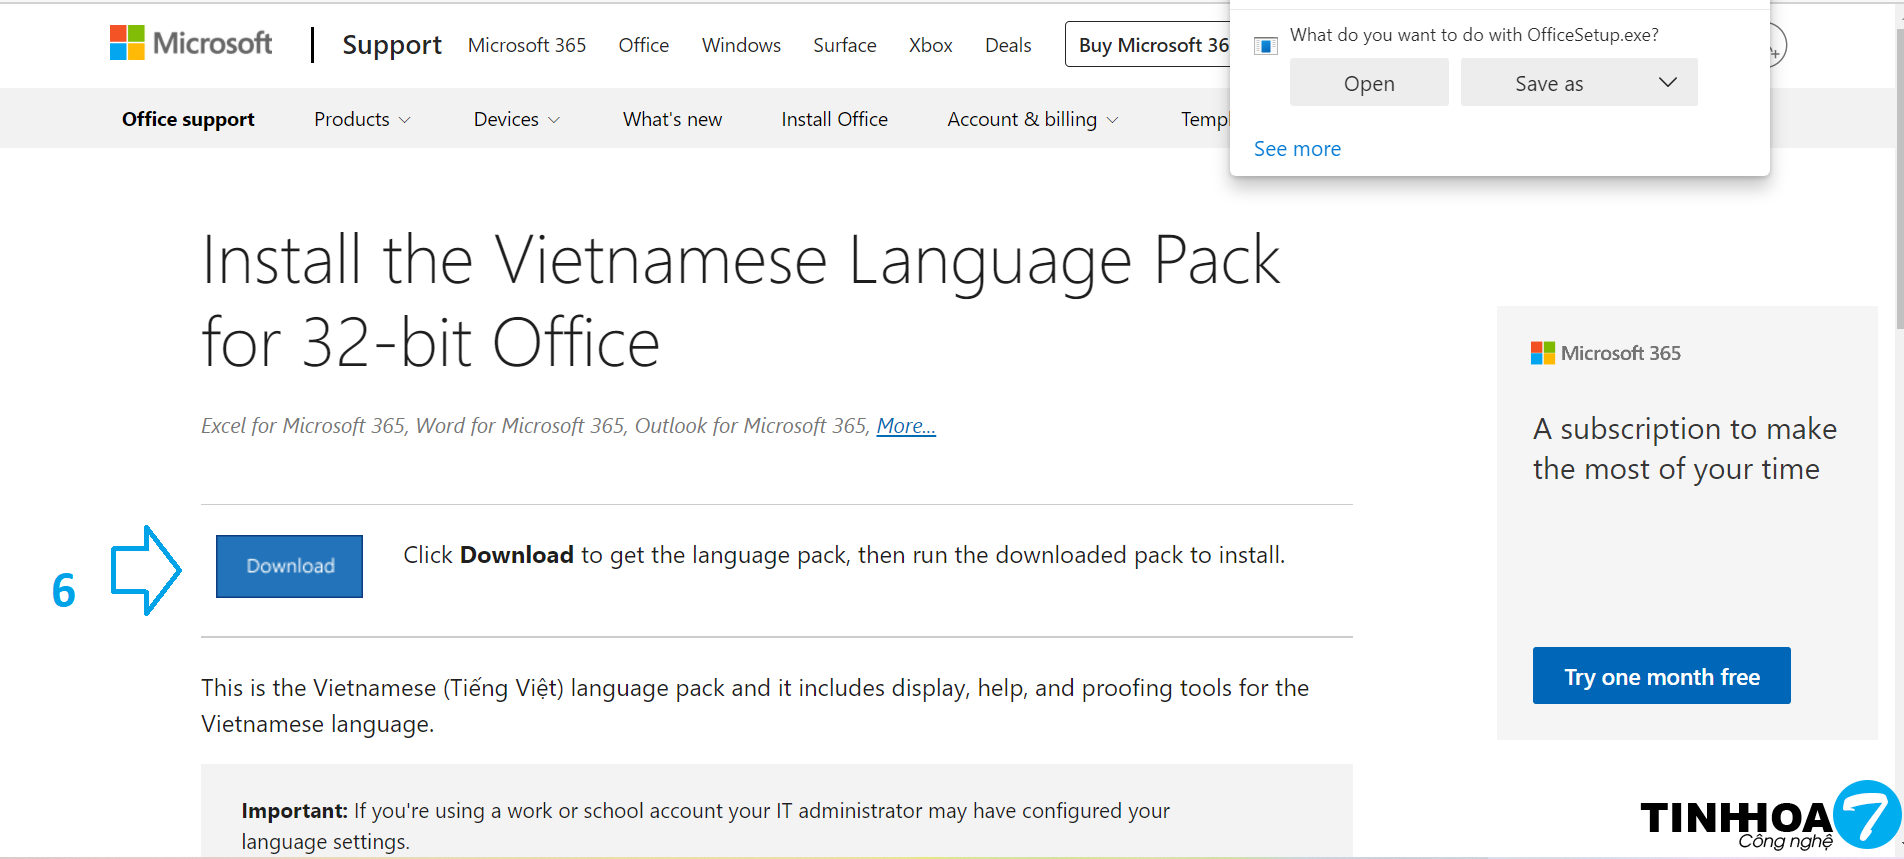Open the What's new page
Screen dimensions: 1904x859
672,119
